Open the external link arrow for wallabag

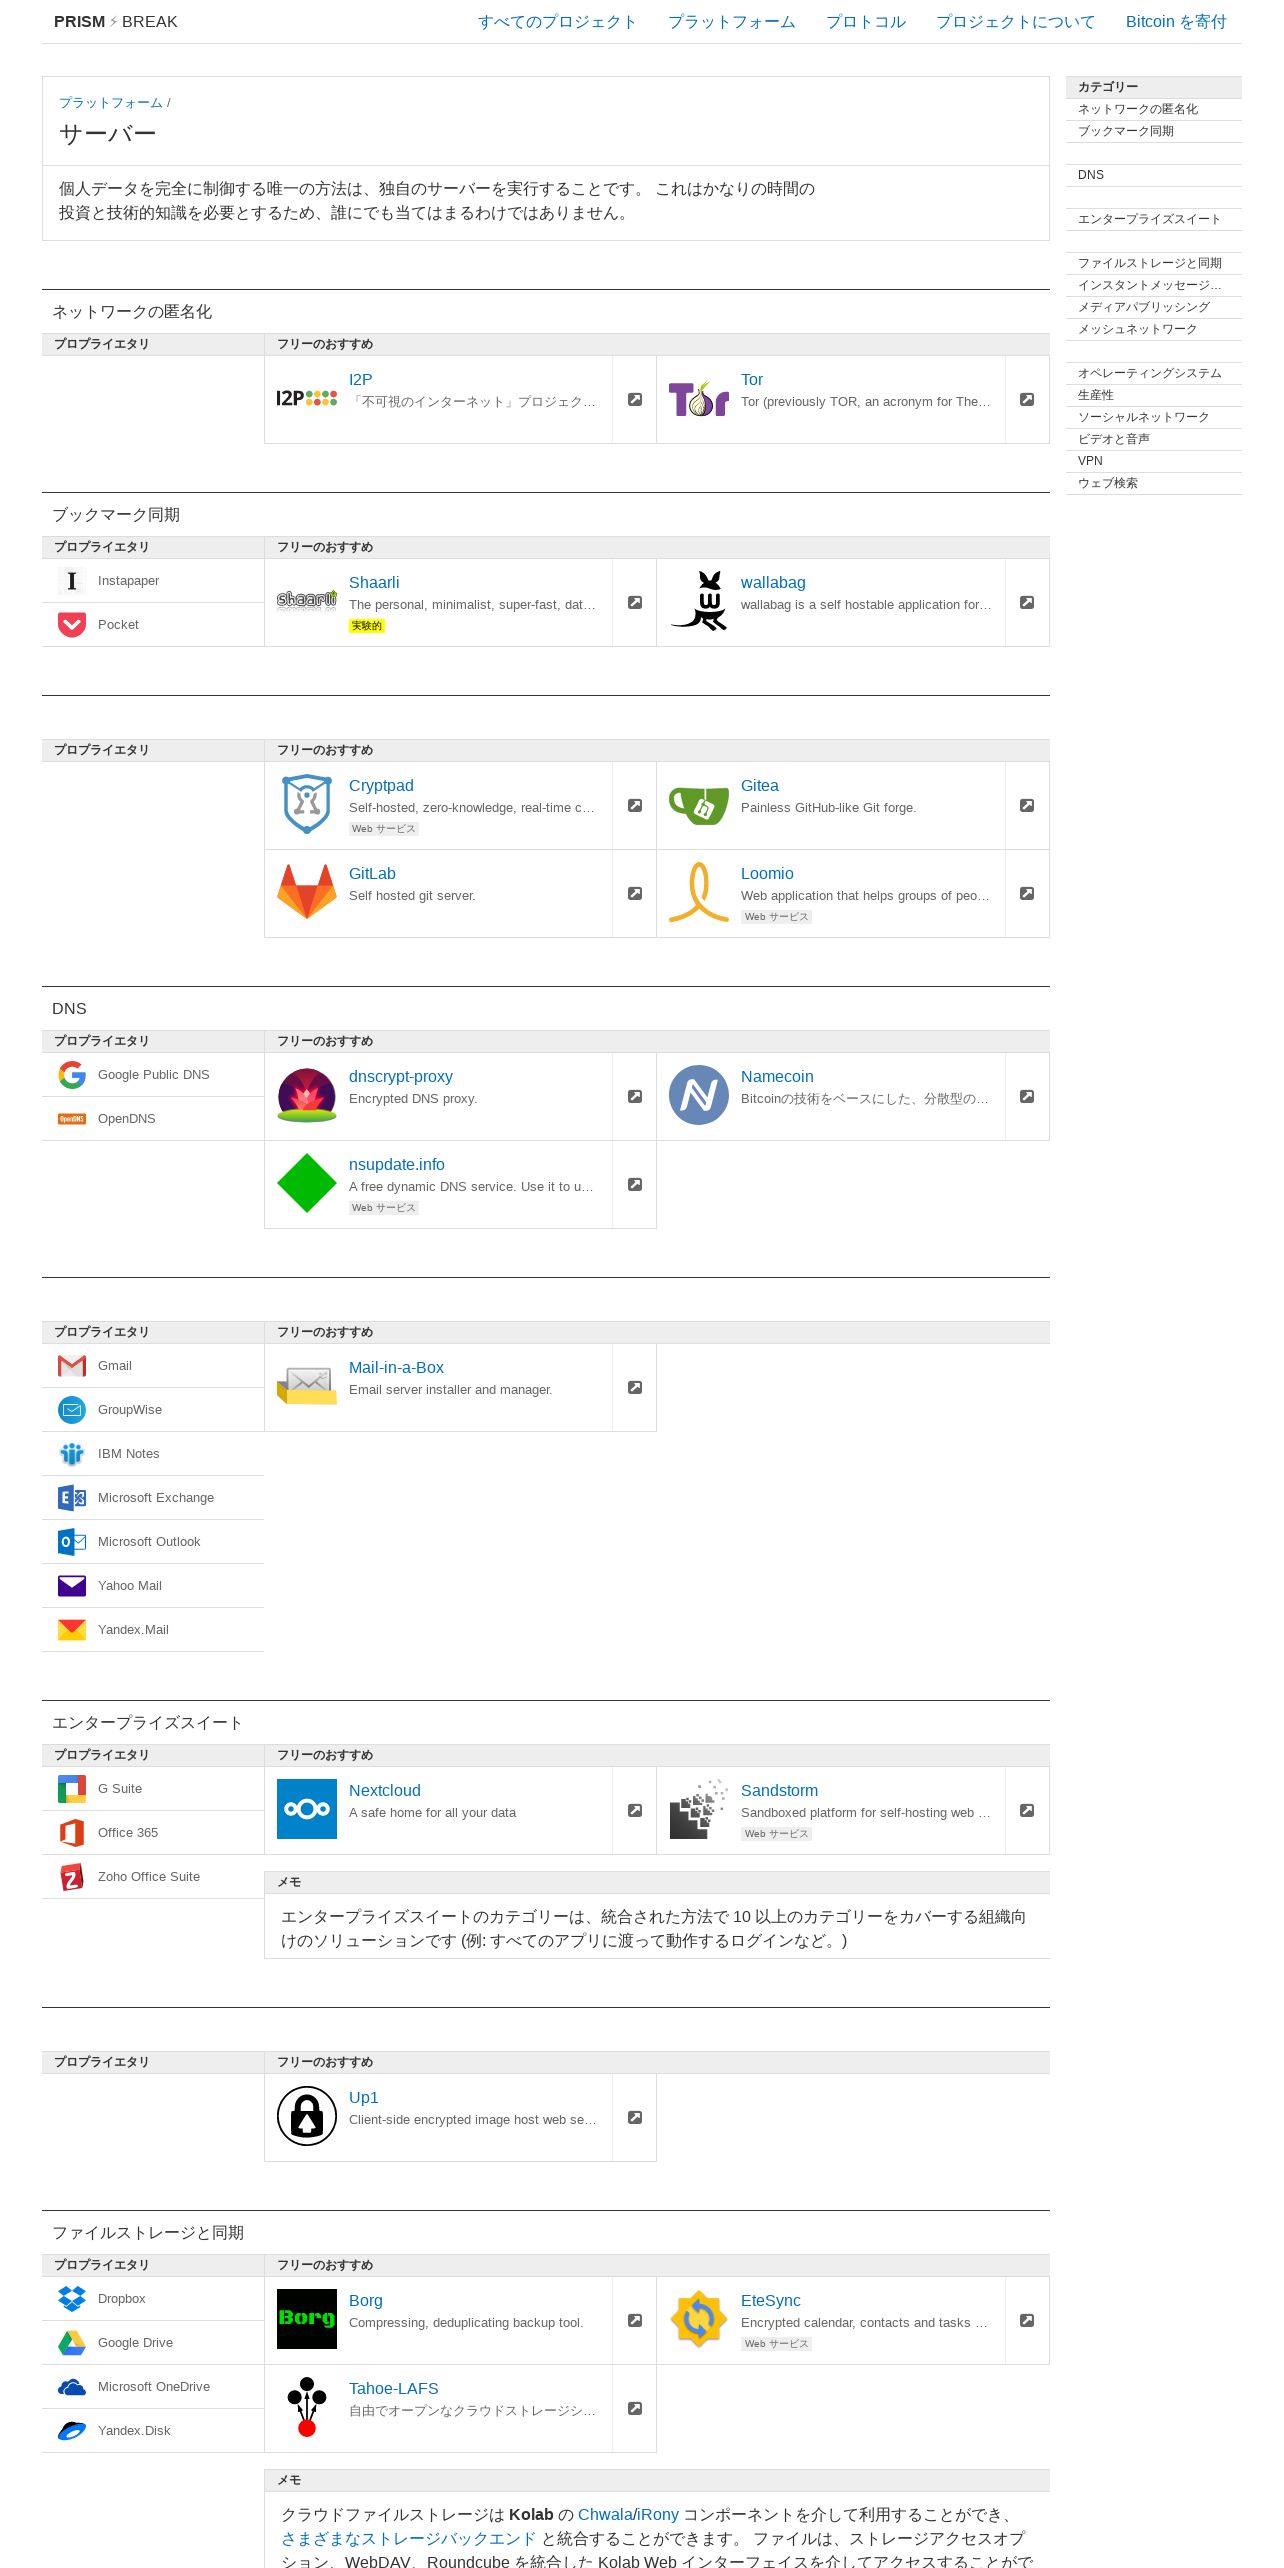(x=1026, y=603)
